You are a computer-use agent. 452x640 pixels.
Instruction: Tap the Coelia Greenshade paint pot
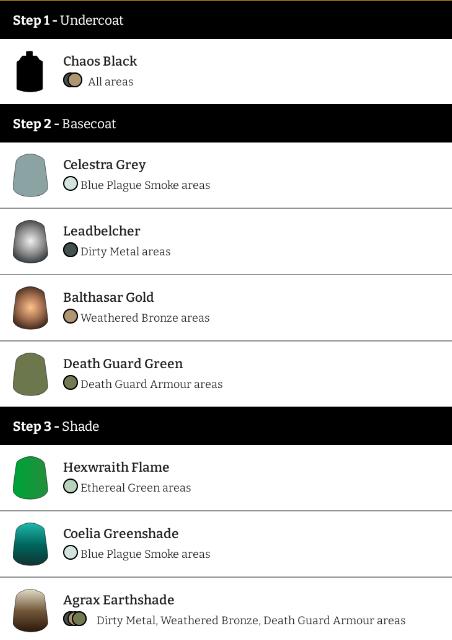click(x=30, y=544)
